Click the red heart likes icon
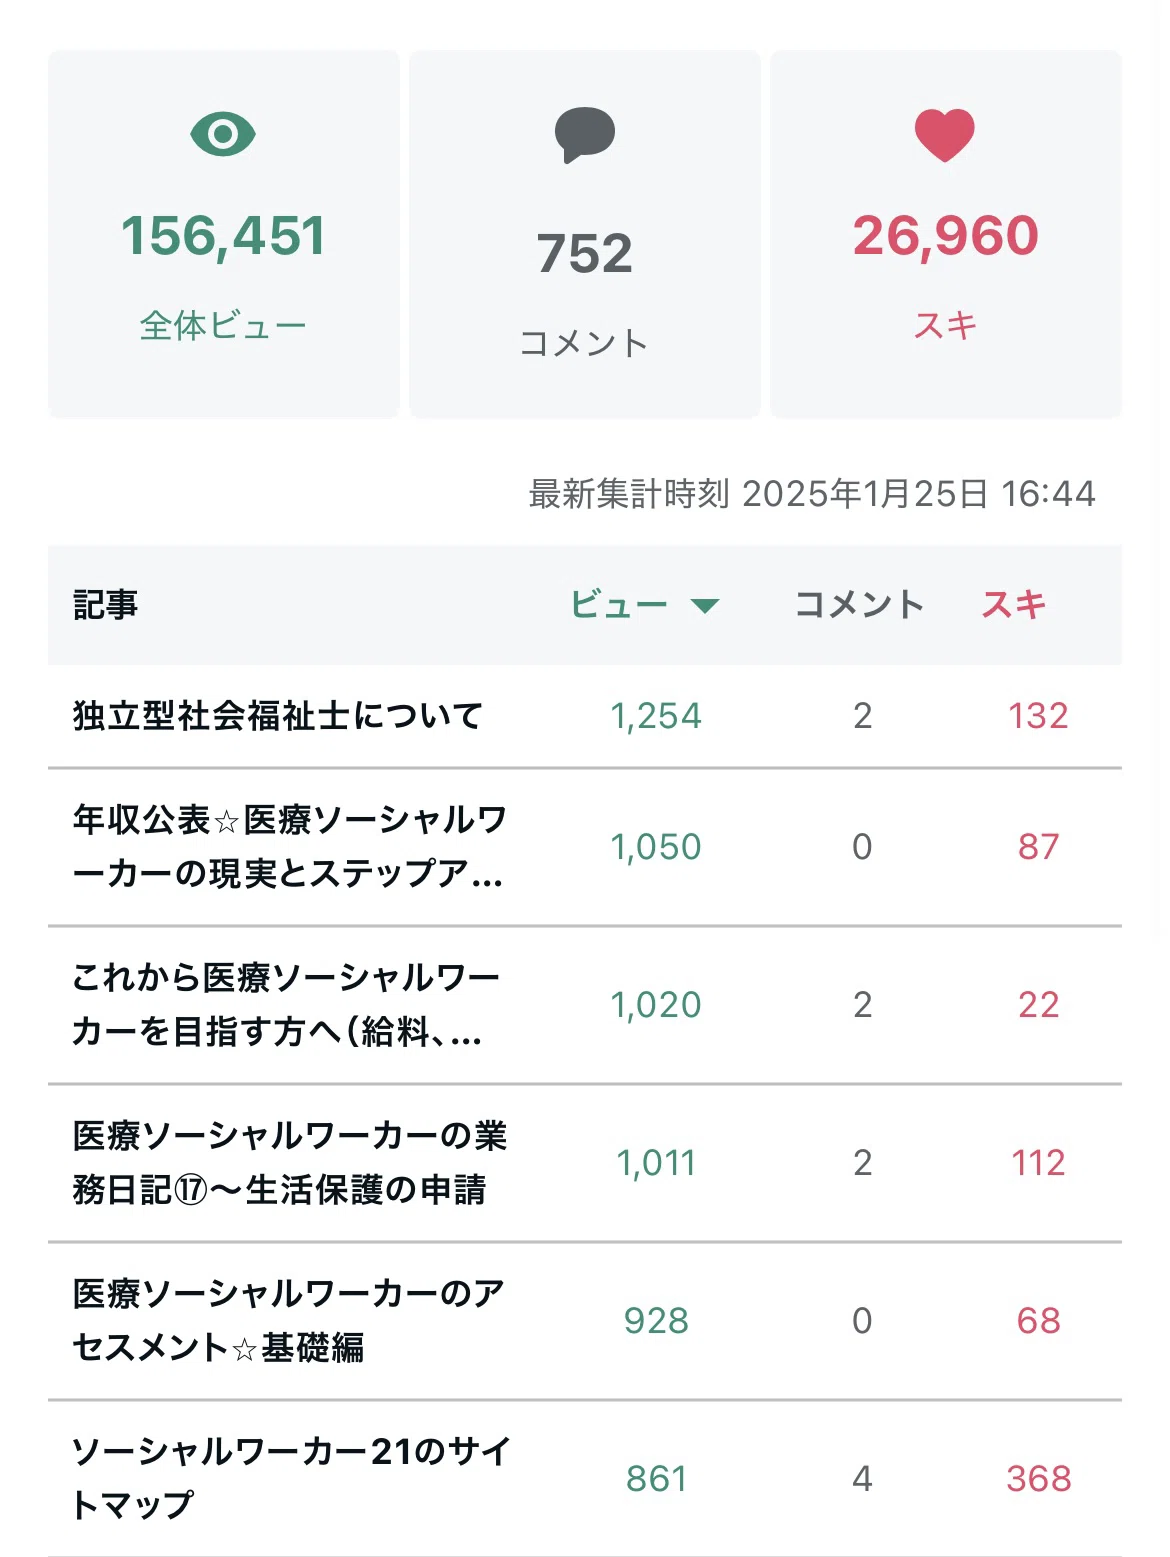The height and width of the screenshot is (1557, 1170). pyautogui.click(x=945, y=135)
